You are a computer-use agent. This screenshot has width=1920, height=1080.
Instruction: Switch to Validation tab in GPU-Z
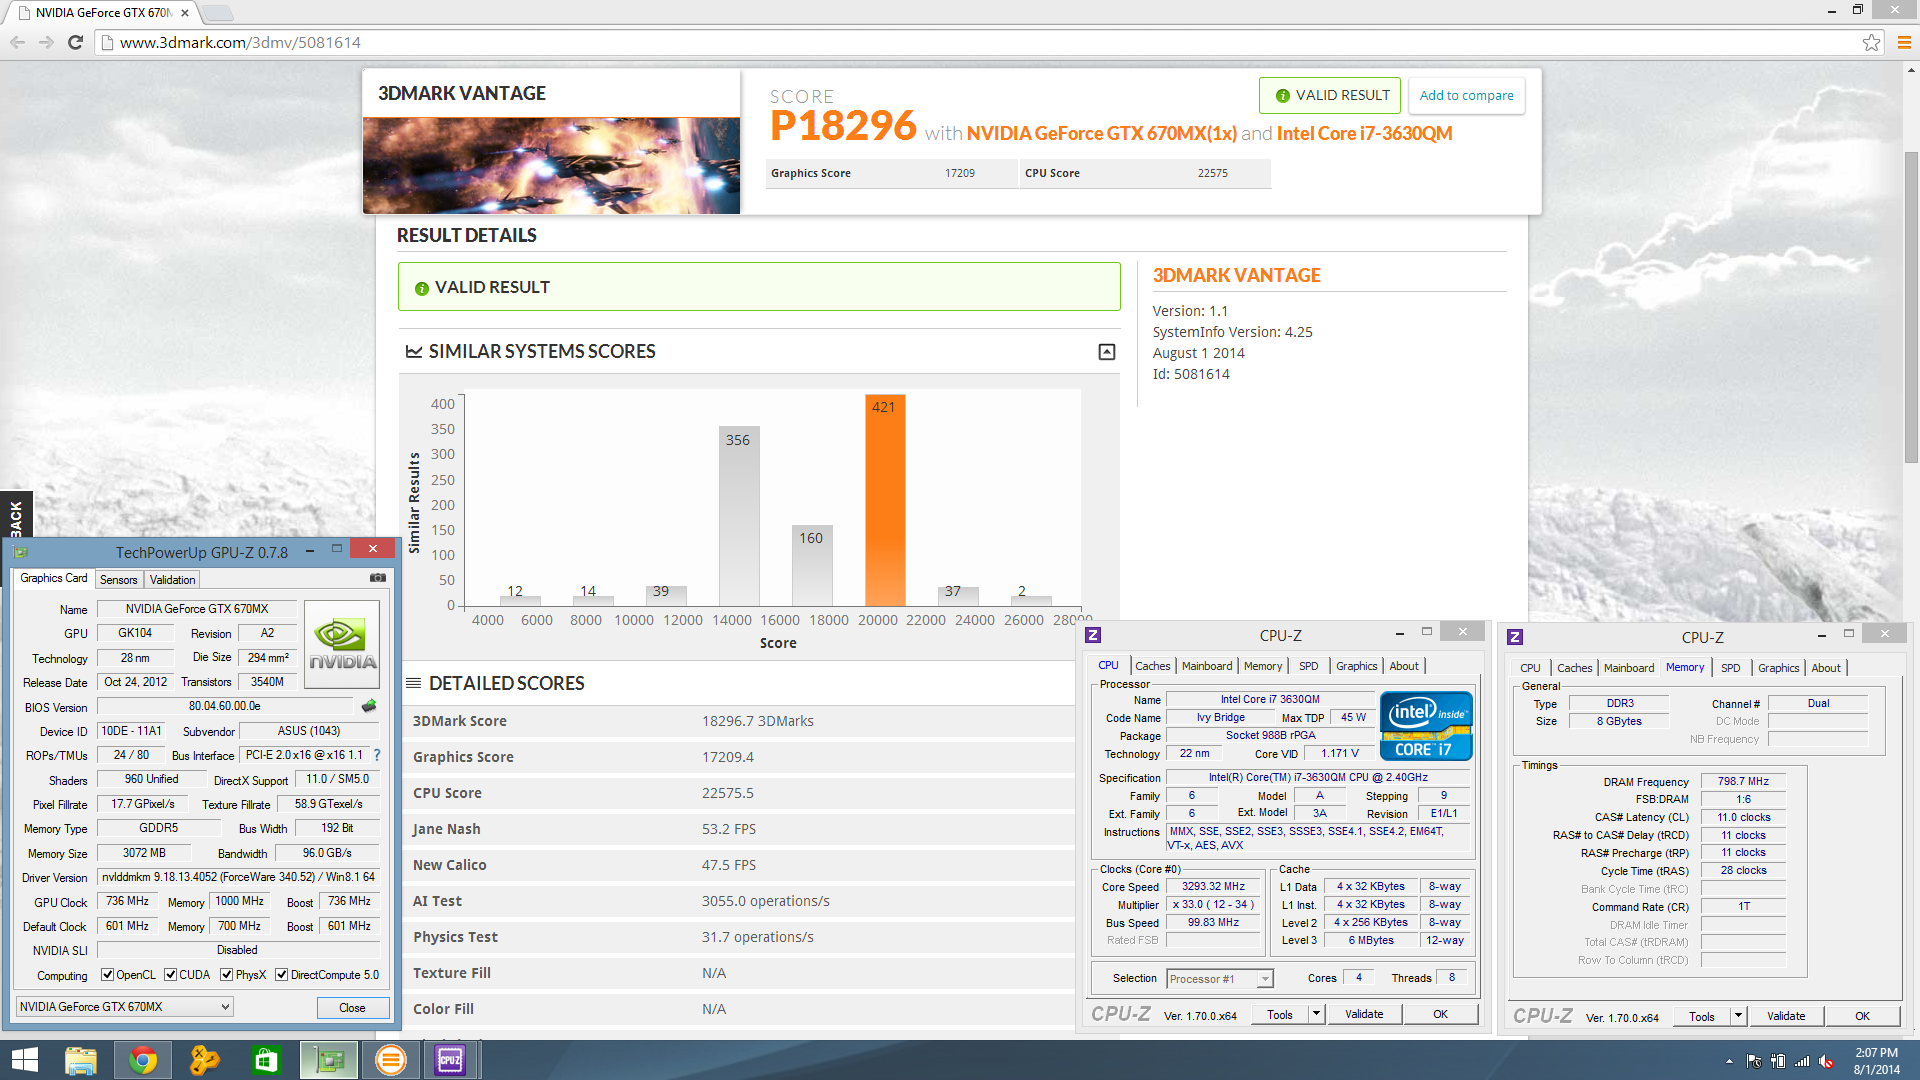tap(173, 580)
